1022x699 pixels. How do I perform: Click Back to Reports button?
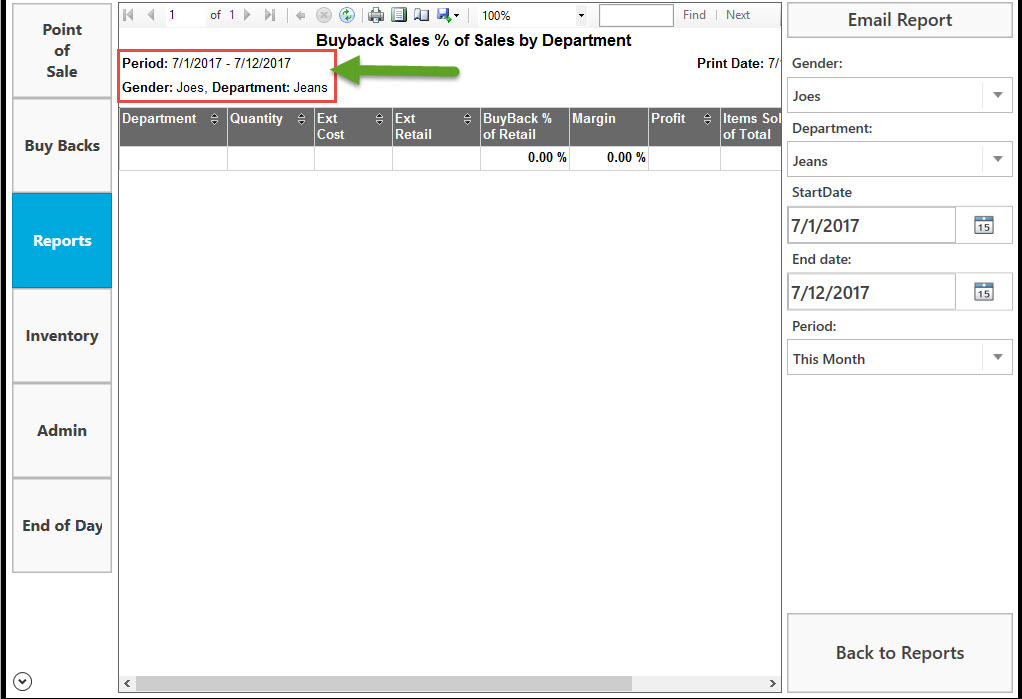click(899, 653)
